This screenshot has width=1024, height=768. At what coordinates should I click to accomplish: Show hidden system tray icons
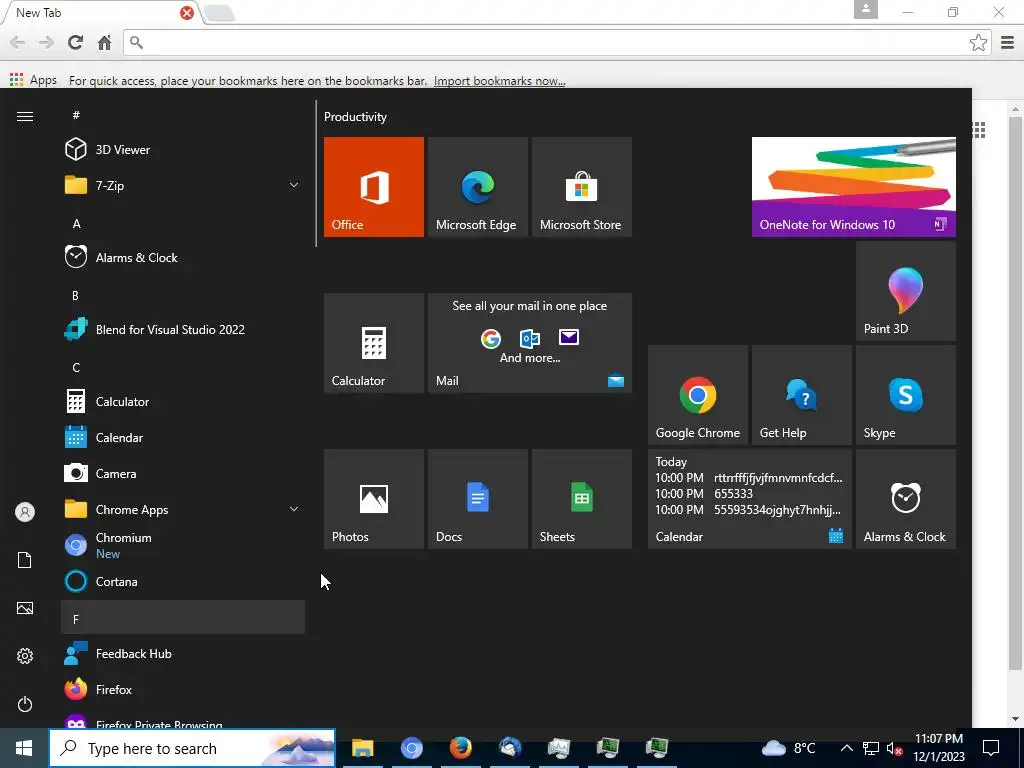coord(846,748)
